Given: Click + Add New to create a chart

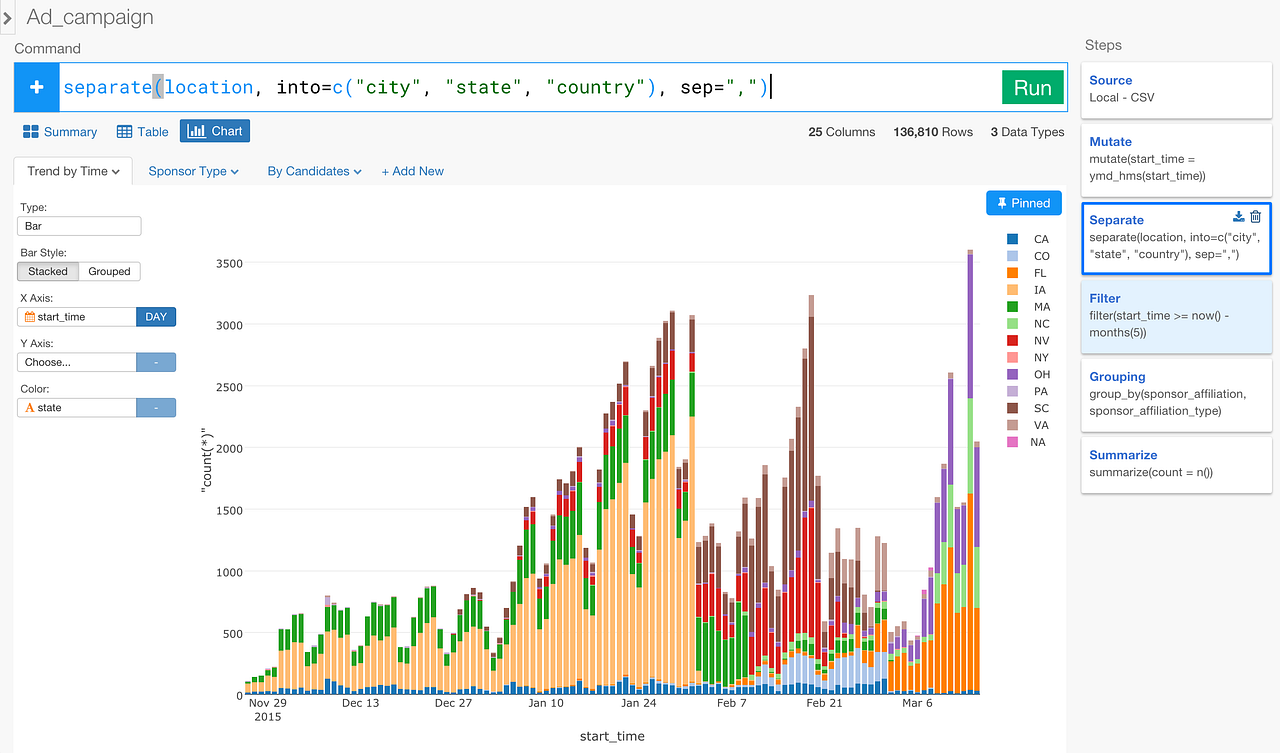Looking at the screenshot, I should pos(412,171).
